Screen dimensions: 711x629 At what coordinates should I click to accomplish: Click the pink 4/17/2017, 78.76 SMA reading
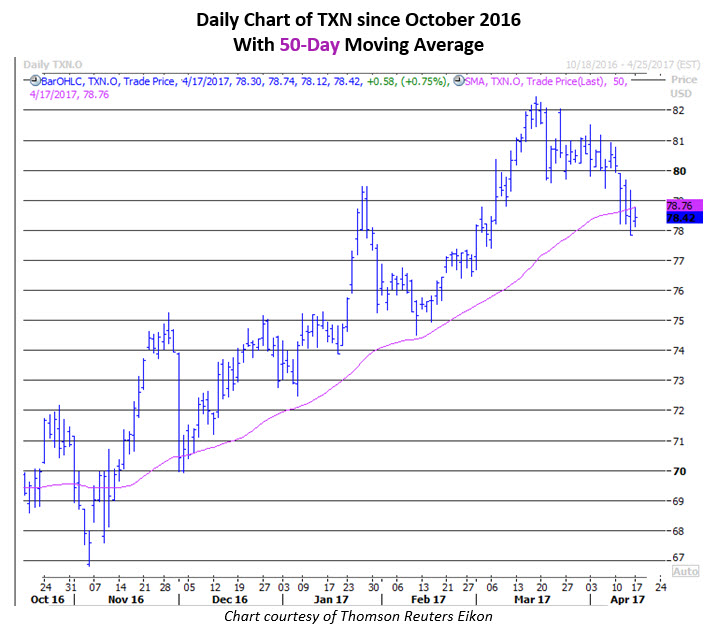69,95
